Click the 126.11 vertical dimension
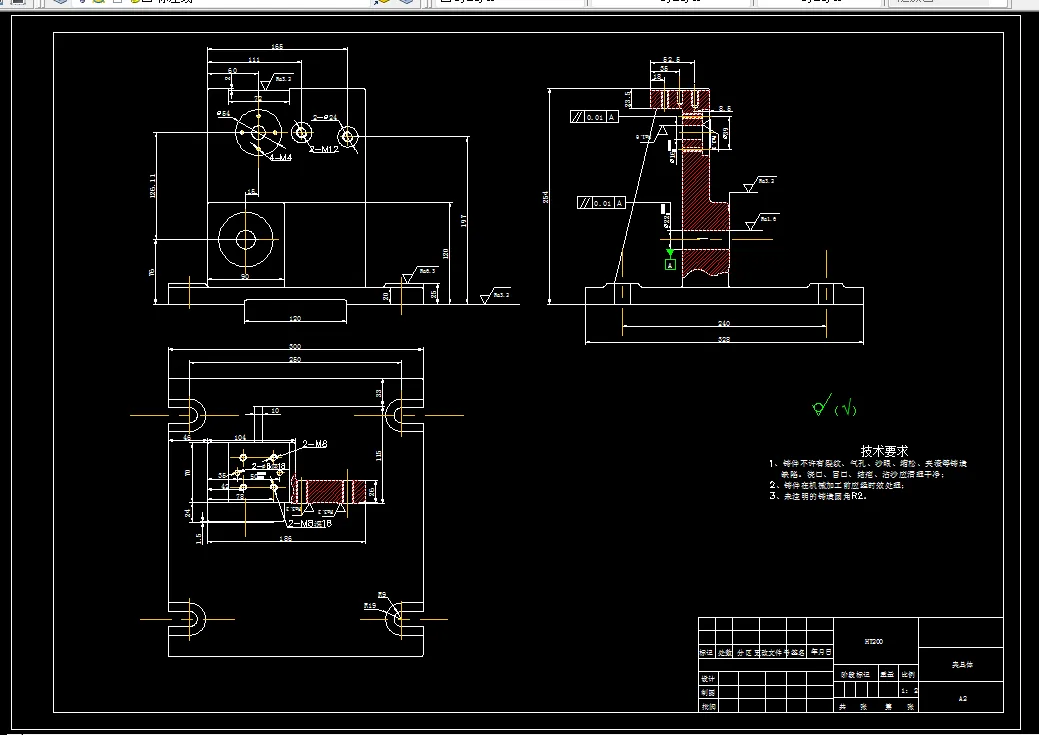This screenshot has width=1039, height=735. 152,186
